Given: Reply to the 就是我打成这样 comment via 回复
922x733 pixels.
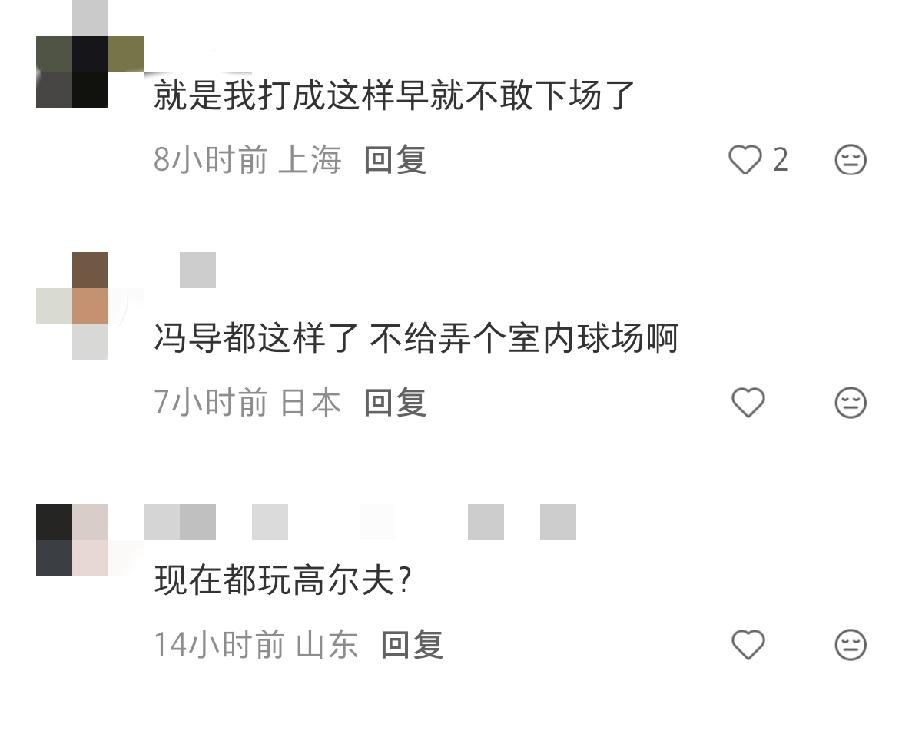Looking at the screenshot, I should pos(395,160).
